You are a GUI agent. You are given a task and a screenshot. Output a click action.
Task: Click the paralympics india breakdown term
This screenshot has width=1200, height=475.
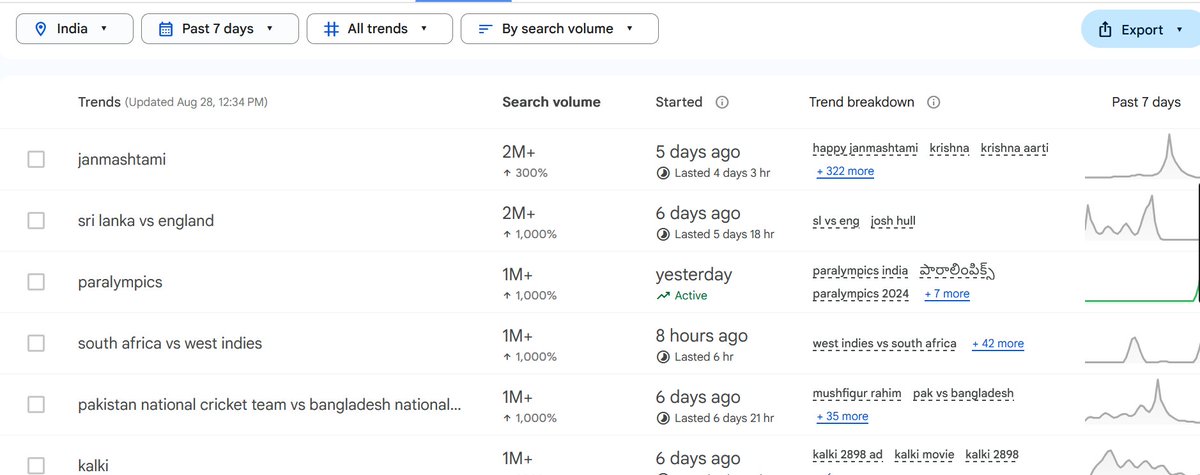tap(860, 271)
